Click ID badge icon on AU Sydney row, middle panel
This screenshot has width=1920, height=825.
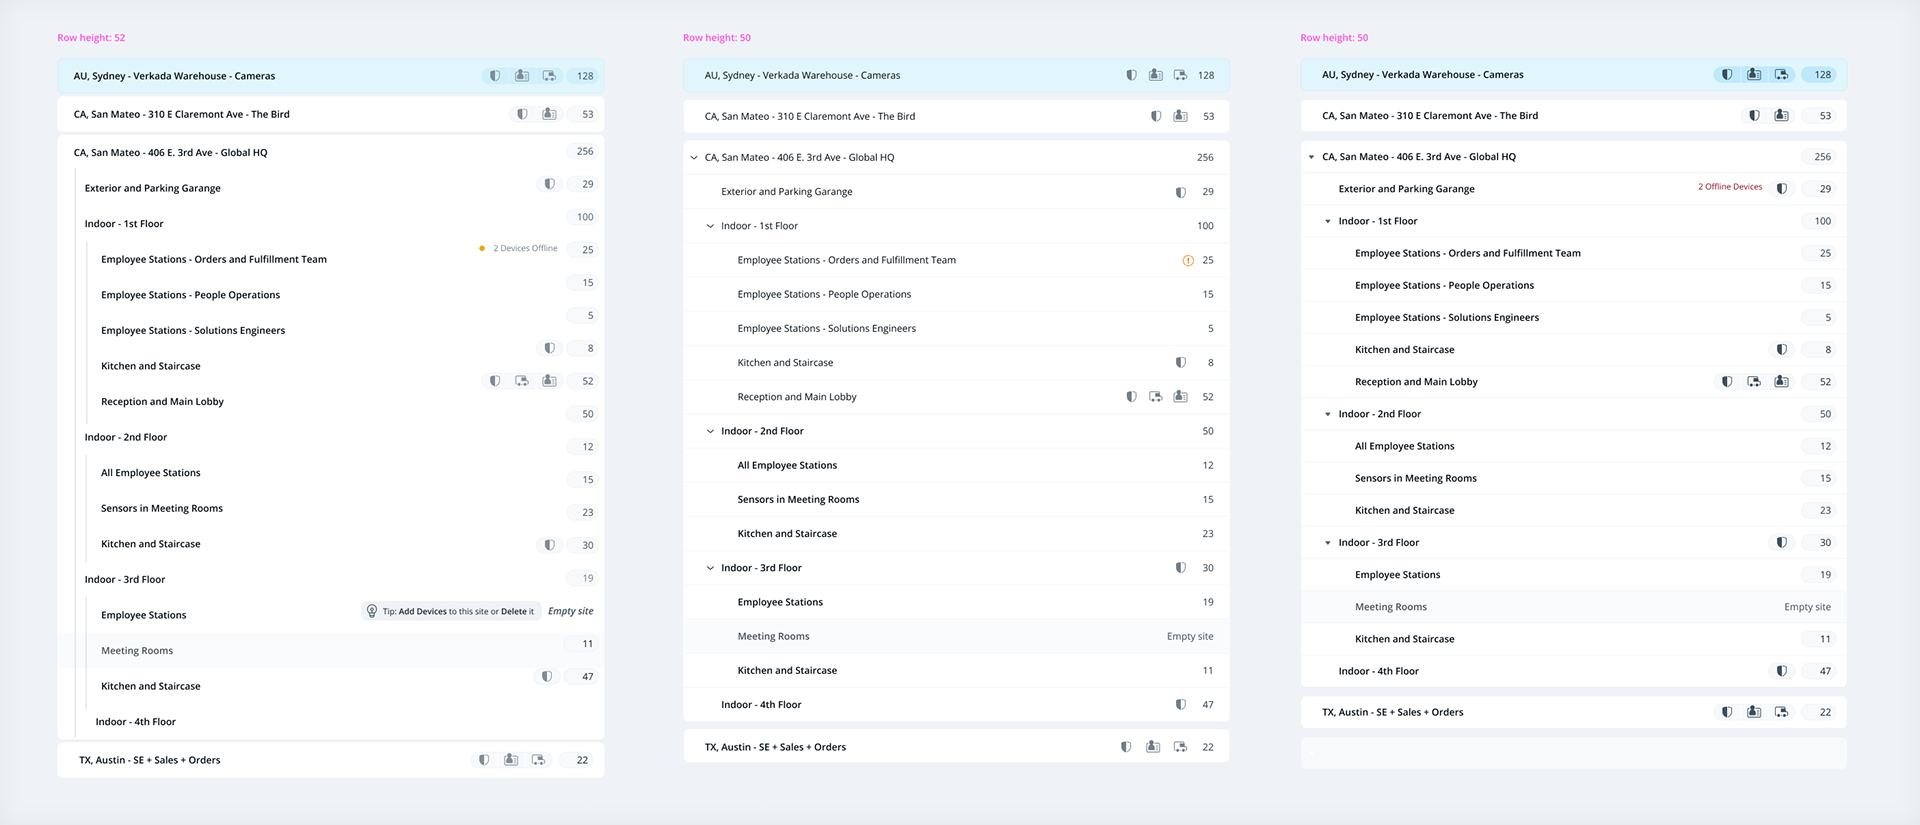click(1156, 75)
